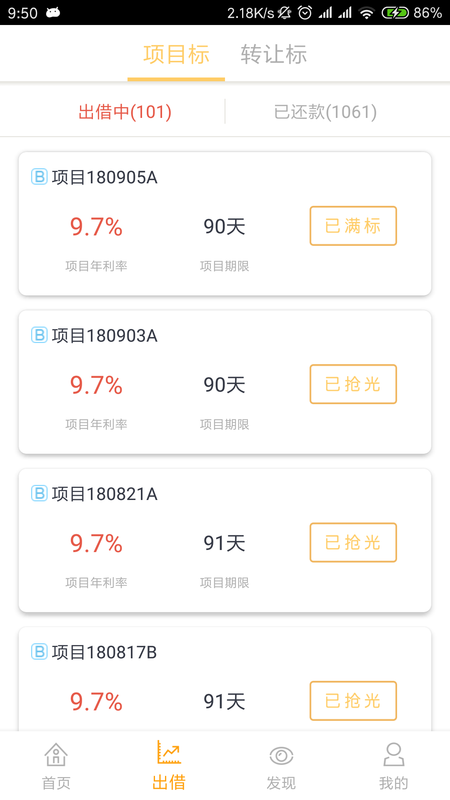Open the 首页 home icon
The height and width of the screenshot is (800, 450).
point(56,755)
